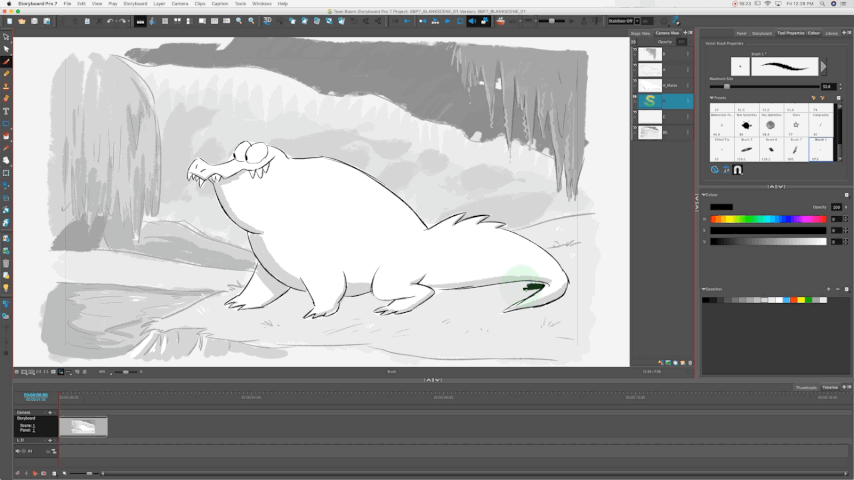Click the Save icon in top toolbar
Viewport: 854px width, 480px height.
pyautogui.click(x=34, y=20)
